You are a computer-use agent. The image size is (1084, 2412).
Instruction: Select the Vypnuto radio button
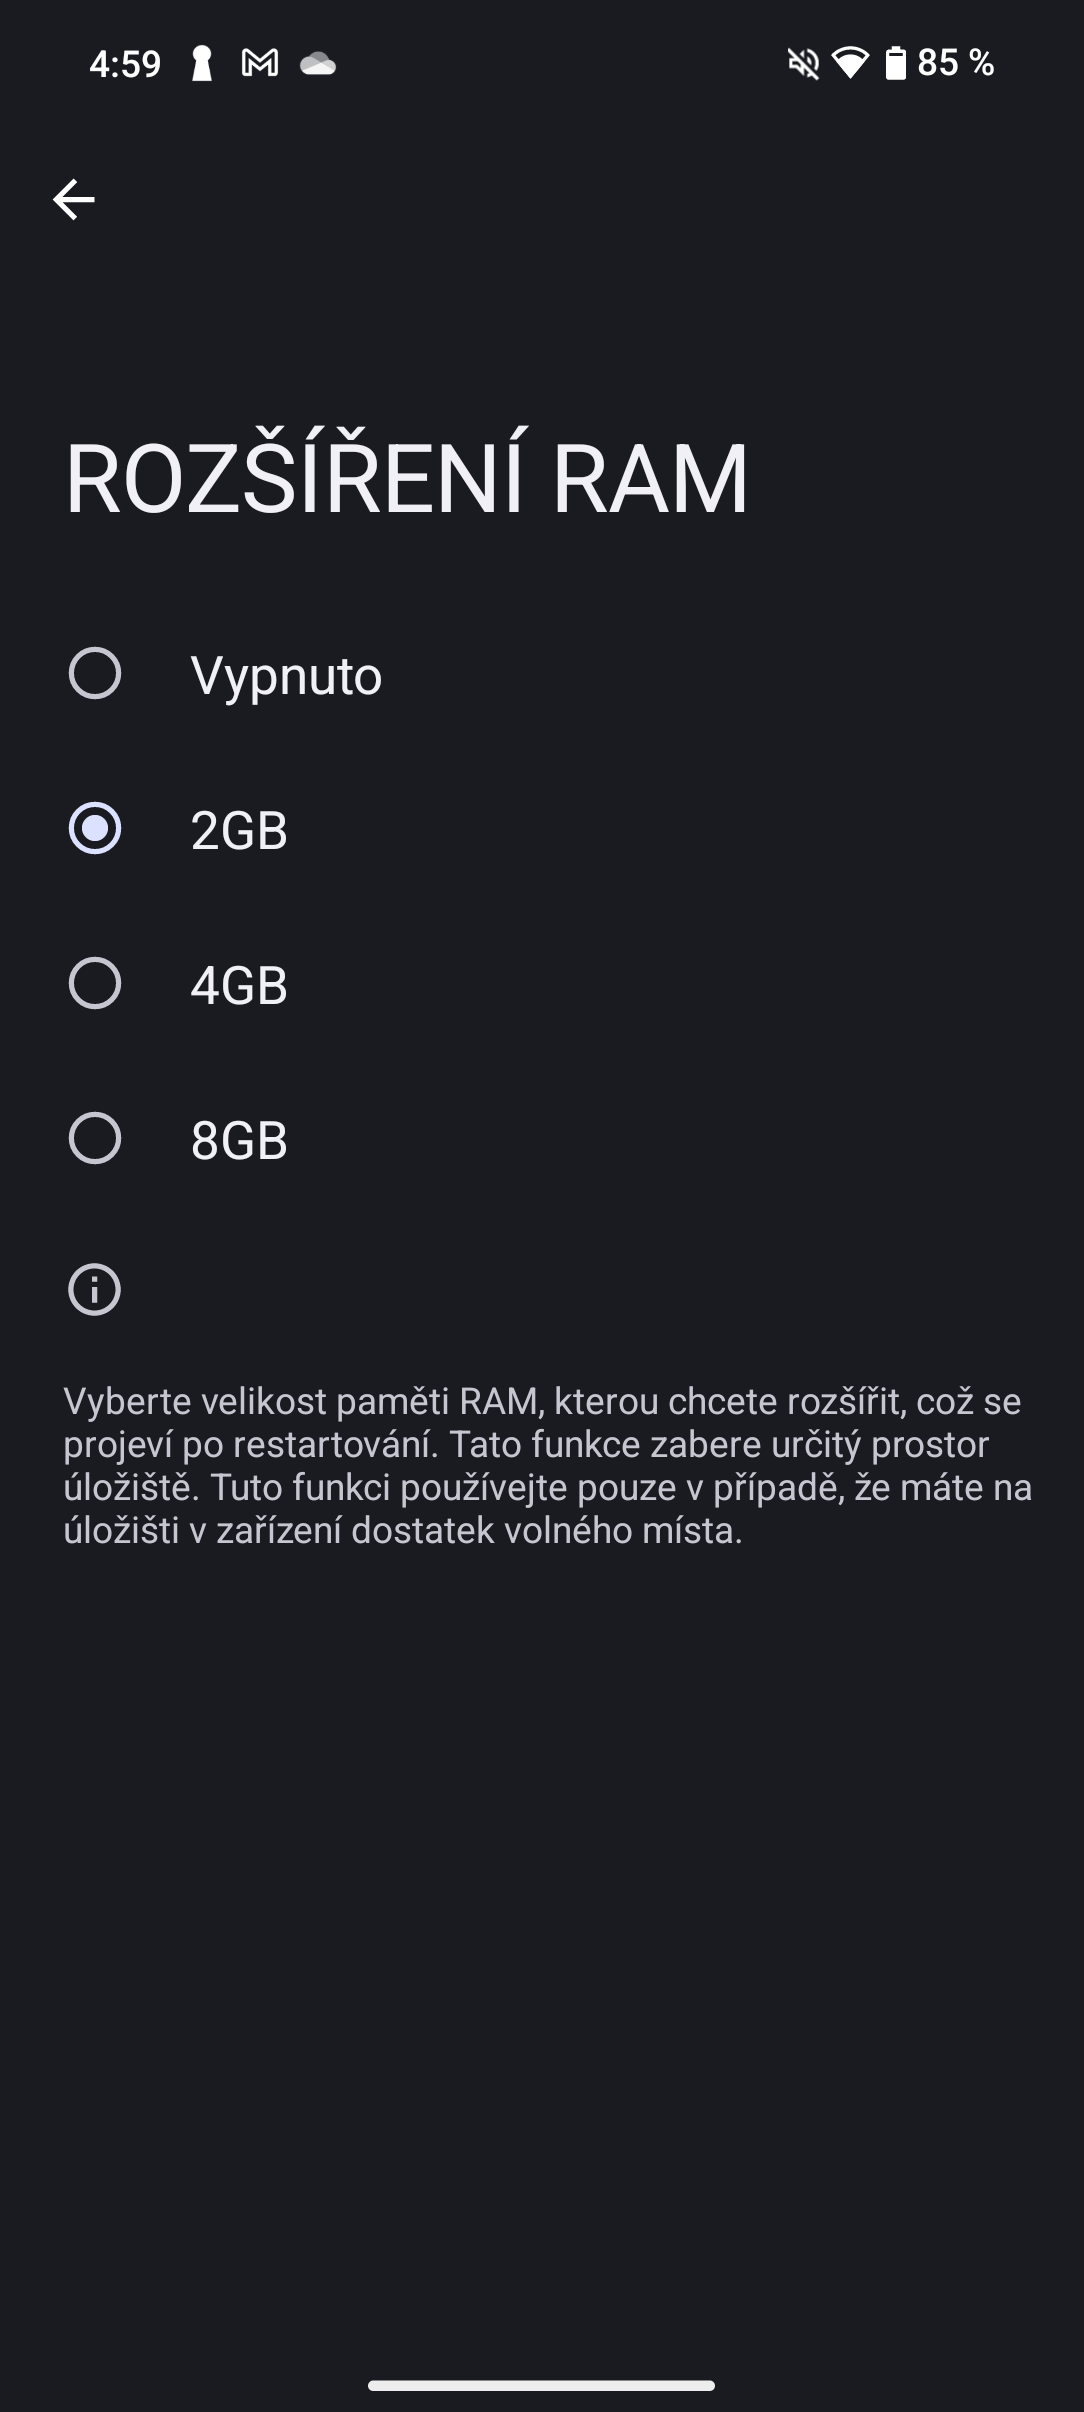click(95, 673)
